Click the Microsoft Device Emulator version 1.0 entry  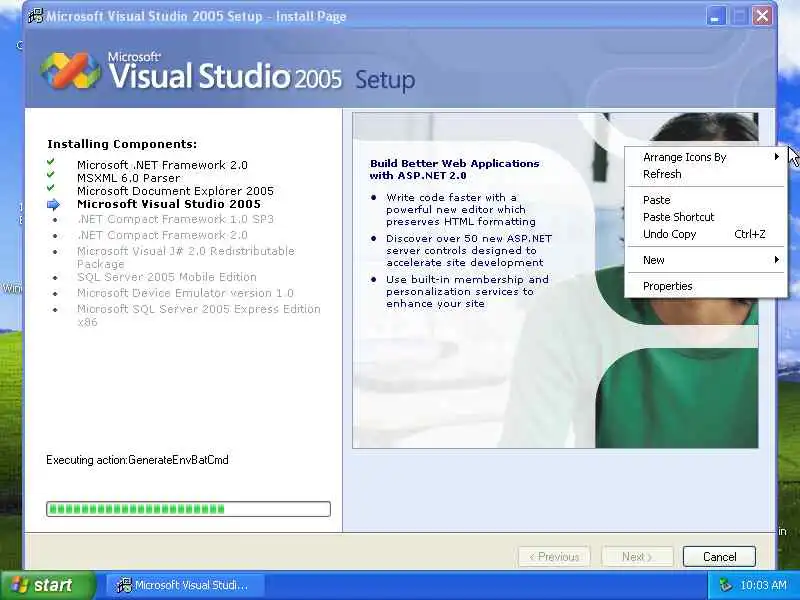(185, 293)
